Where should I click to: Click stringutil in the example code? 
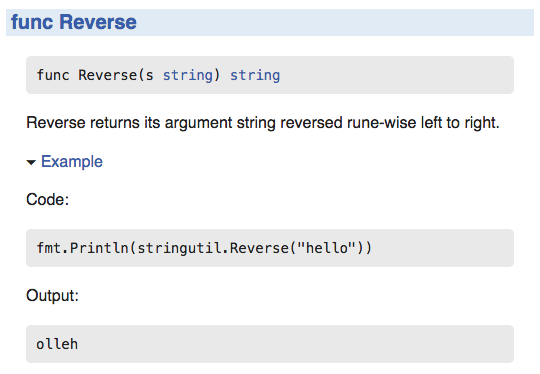tap(179, 248)
